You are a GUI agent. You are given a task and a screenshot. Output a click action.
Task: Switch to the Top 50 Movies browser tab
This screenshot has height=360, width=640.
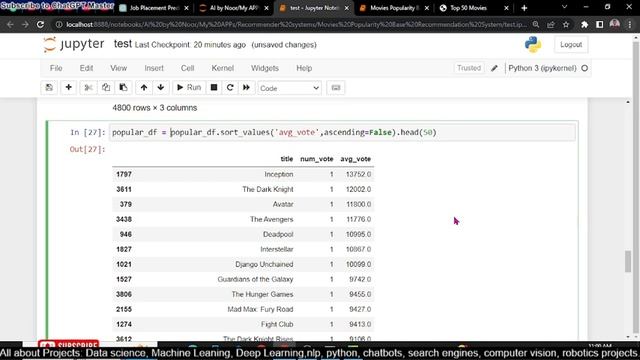click(x=468, y=8)
